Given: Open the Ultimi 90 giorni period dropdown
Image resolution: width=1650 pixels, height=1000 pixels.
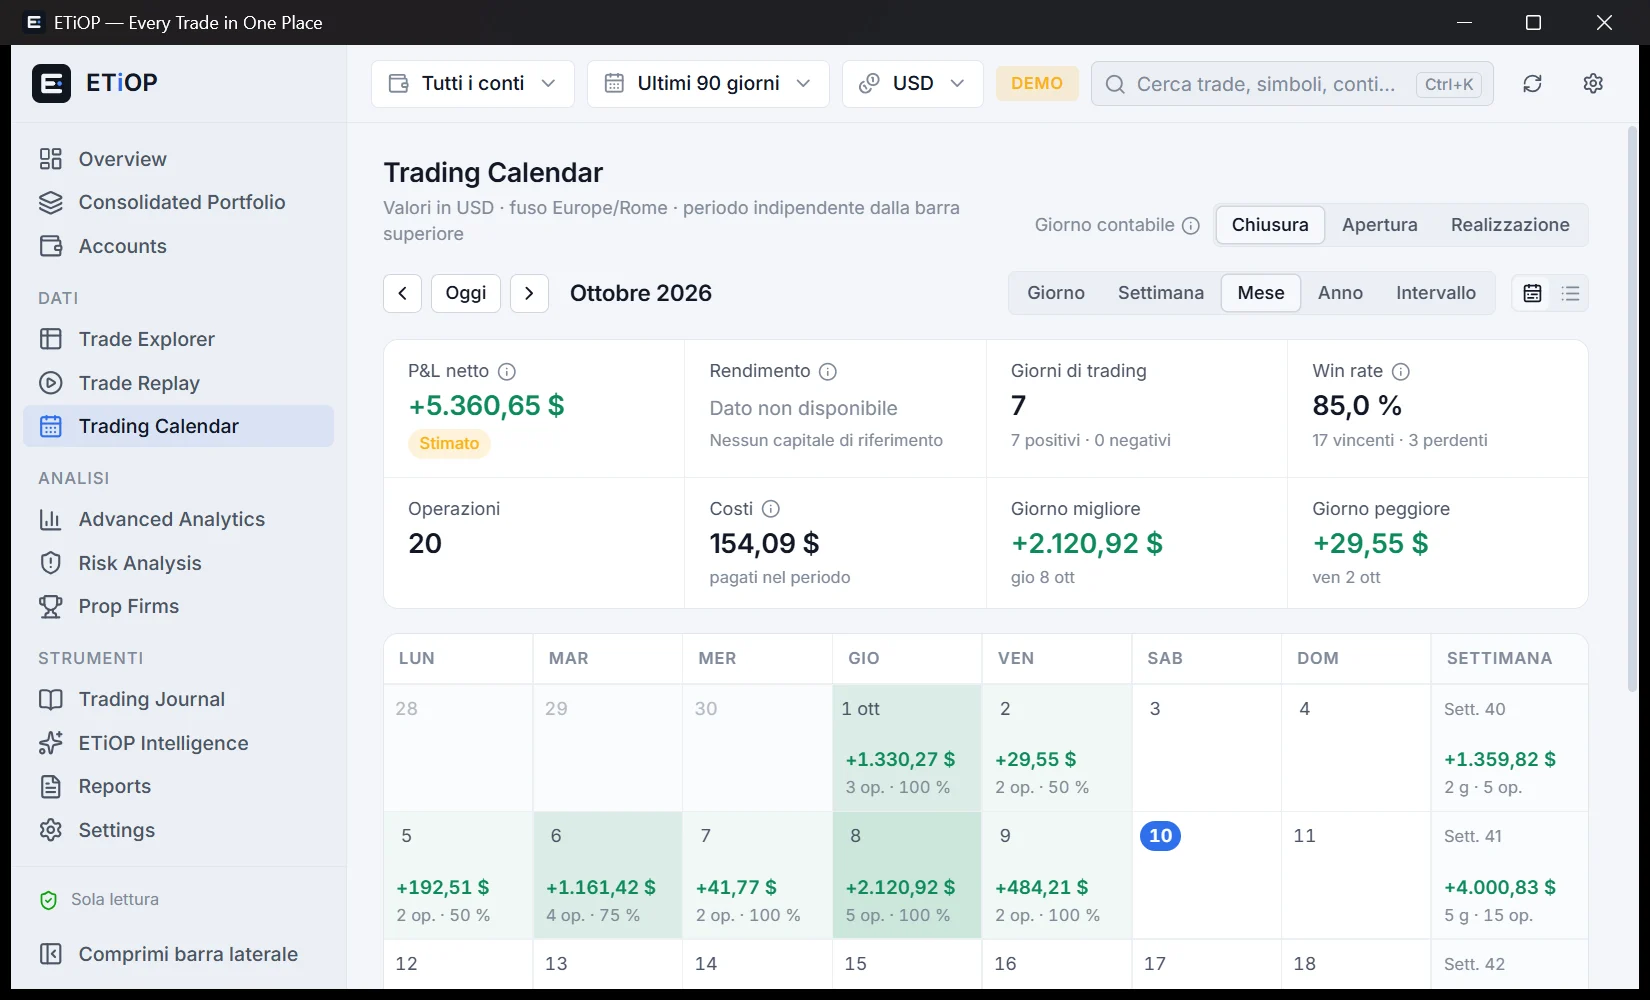Looking at the screenshot, I should coord(708,84).
